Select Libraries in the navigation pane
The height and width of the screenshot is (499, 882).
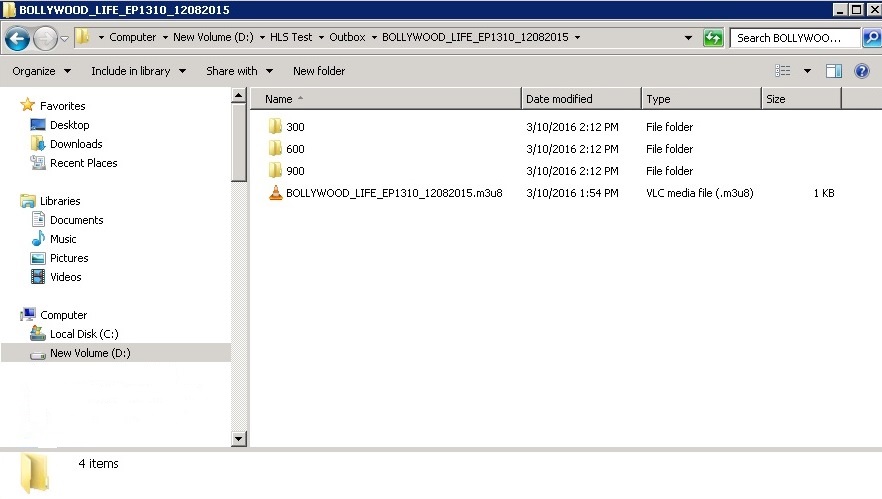[x=60, y=201]
